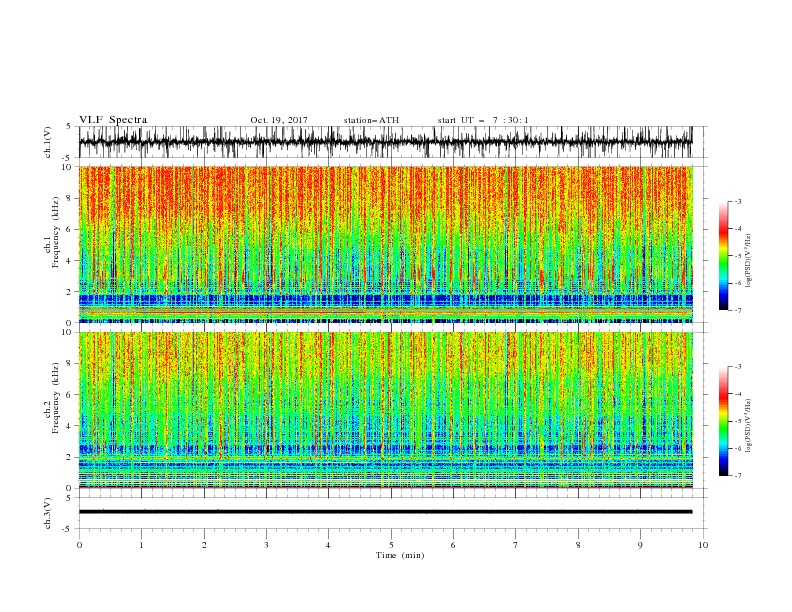792x612 pixels.
Task: Click the time-axis tick label "10"
Action: tap(703, 545)
